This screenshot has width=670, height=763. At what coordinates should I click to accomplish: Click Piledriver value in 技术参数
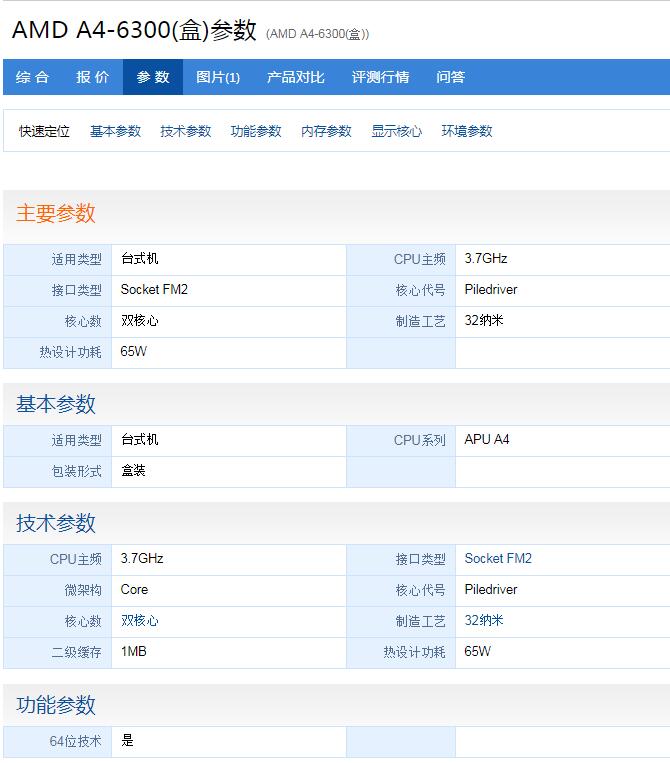(x=490, y=589)
